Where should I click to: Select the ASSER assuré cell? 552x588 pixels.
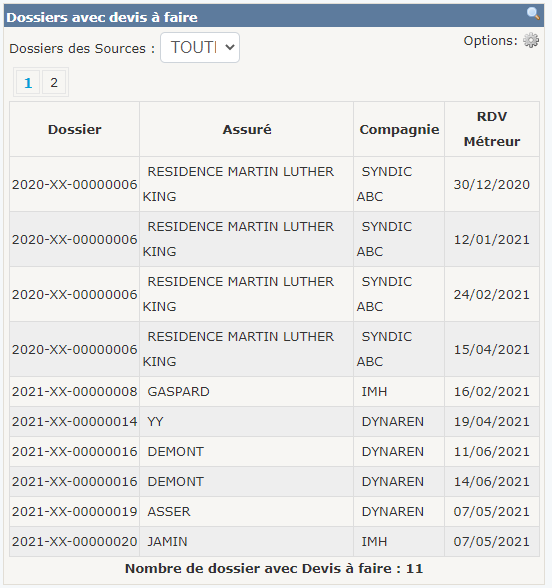[x=247, y=512]
